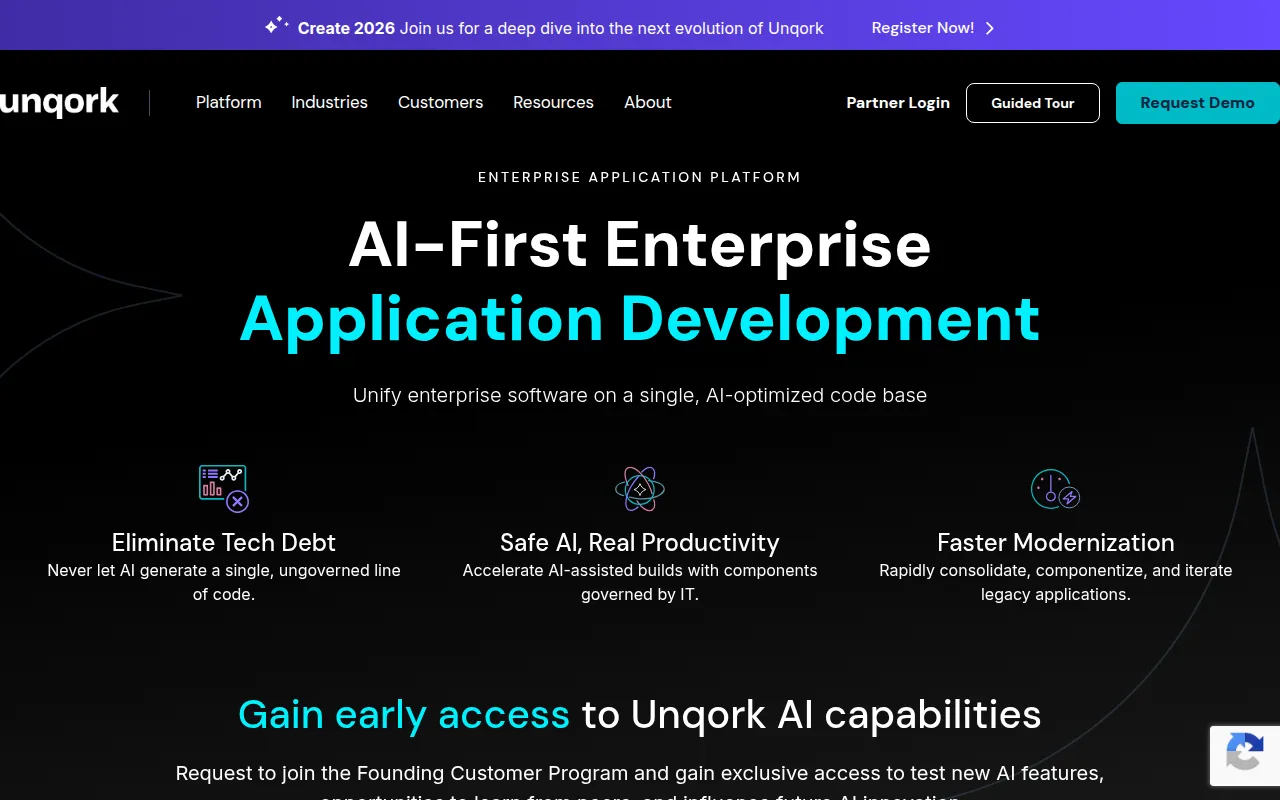Click the Founding Customer Program paragraph
The height and width of the screenshot is (800, 1280).
(x=640, y=782)
